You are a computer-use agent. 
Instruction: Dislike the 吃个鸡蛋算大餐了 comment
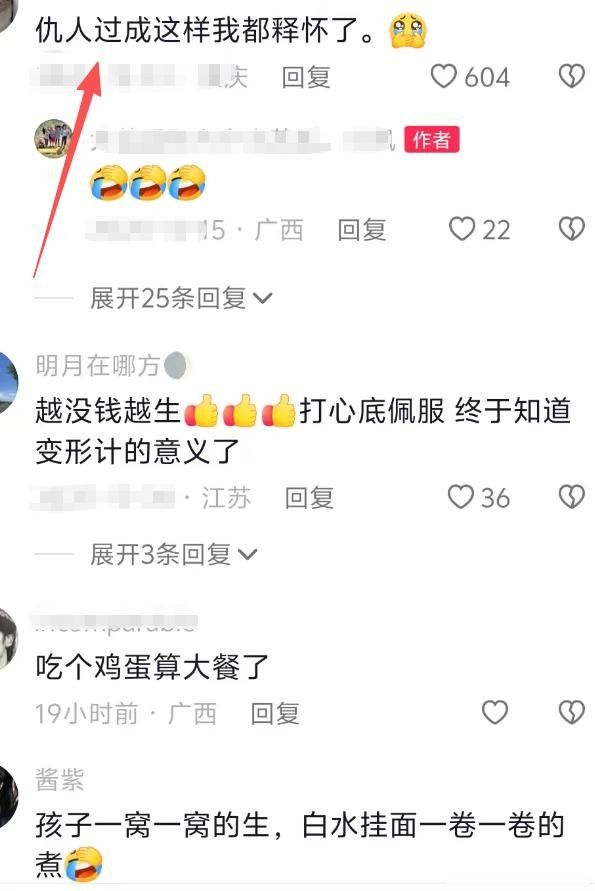571,713
